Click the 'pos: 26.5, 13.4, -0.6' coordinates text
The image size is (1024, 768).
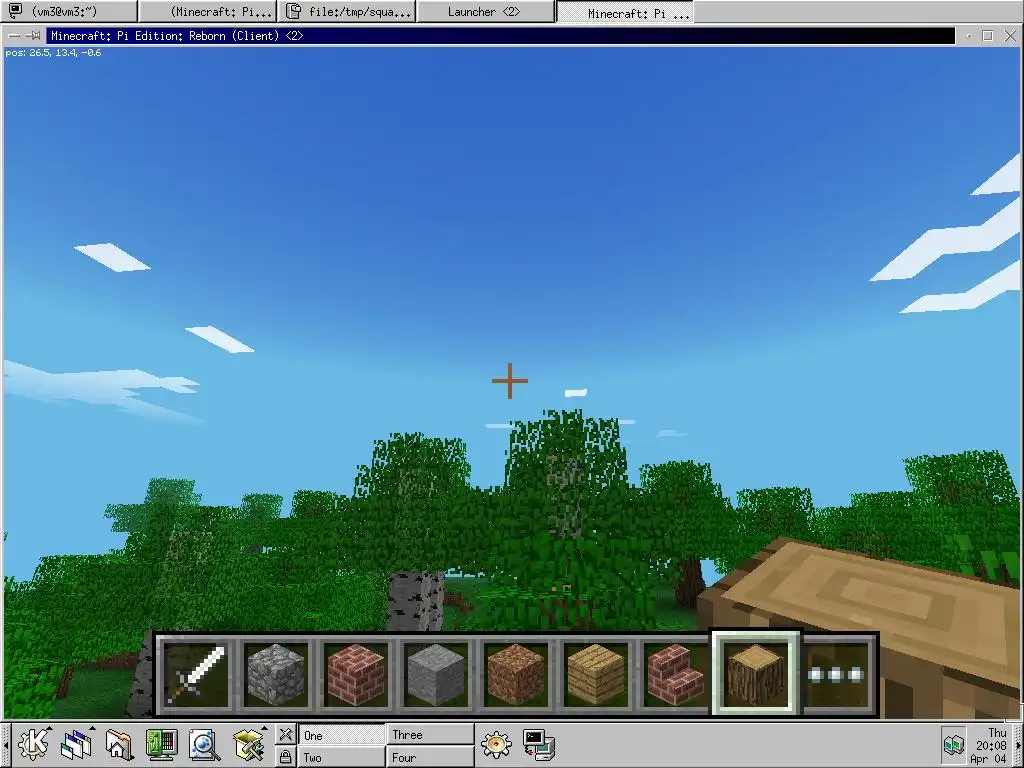(54, 53)
